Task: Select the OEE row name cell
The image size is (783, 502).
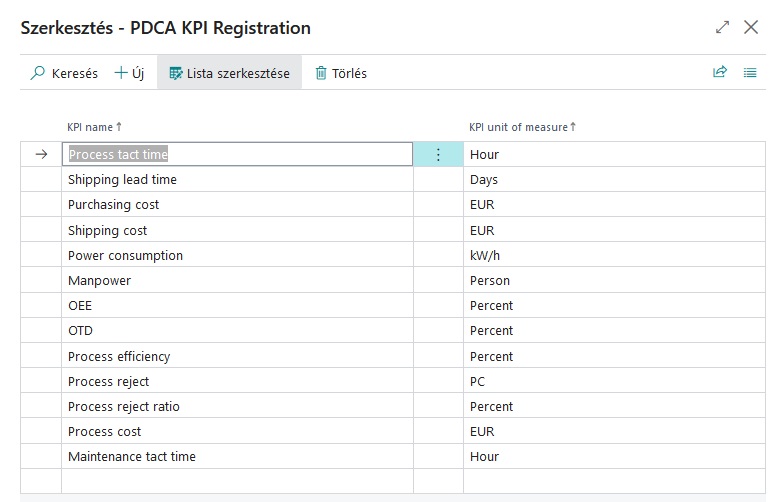Action: pos(80,305)
